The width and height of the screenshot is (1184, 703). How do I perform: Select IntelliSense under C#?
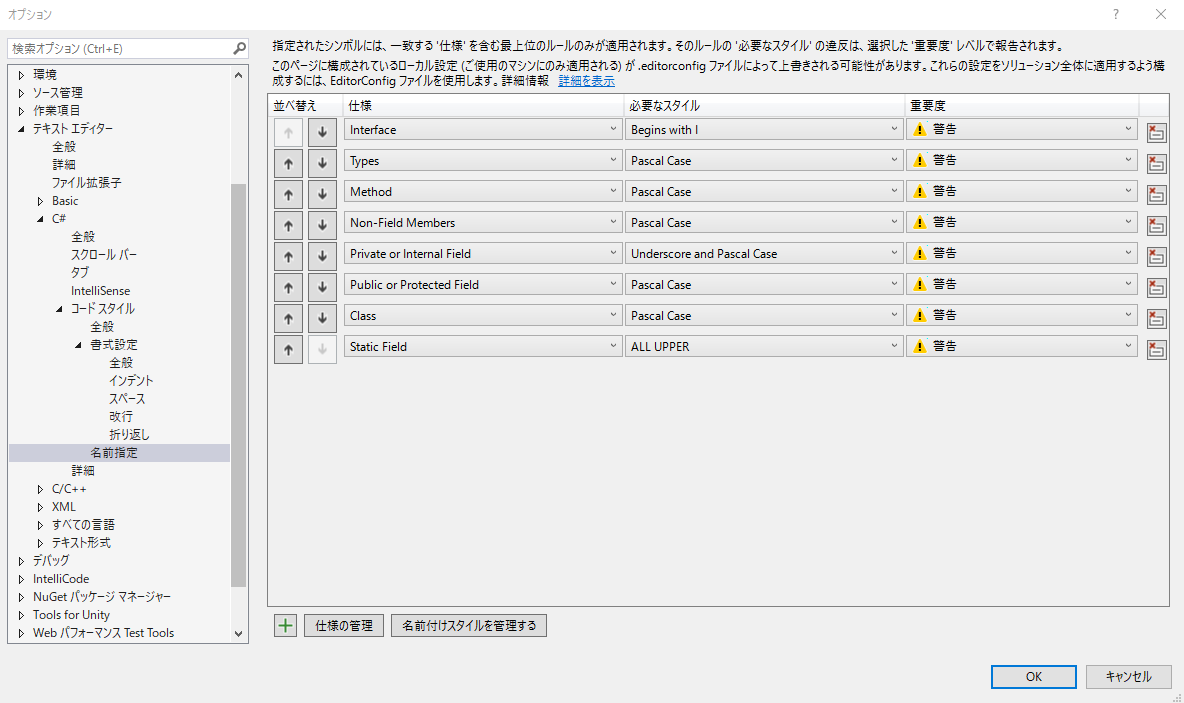click(100, 291)
